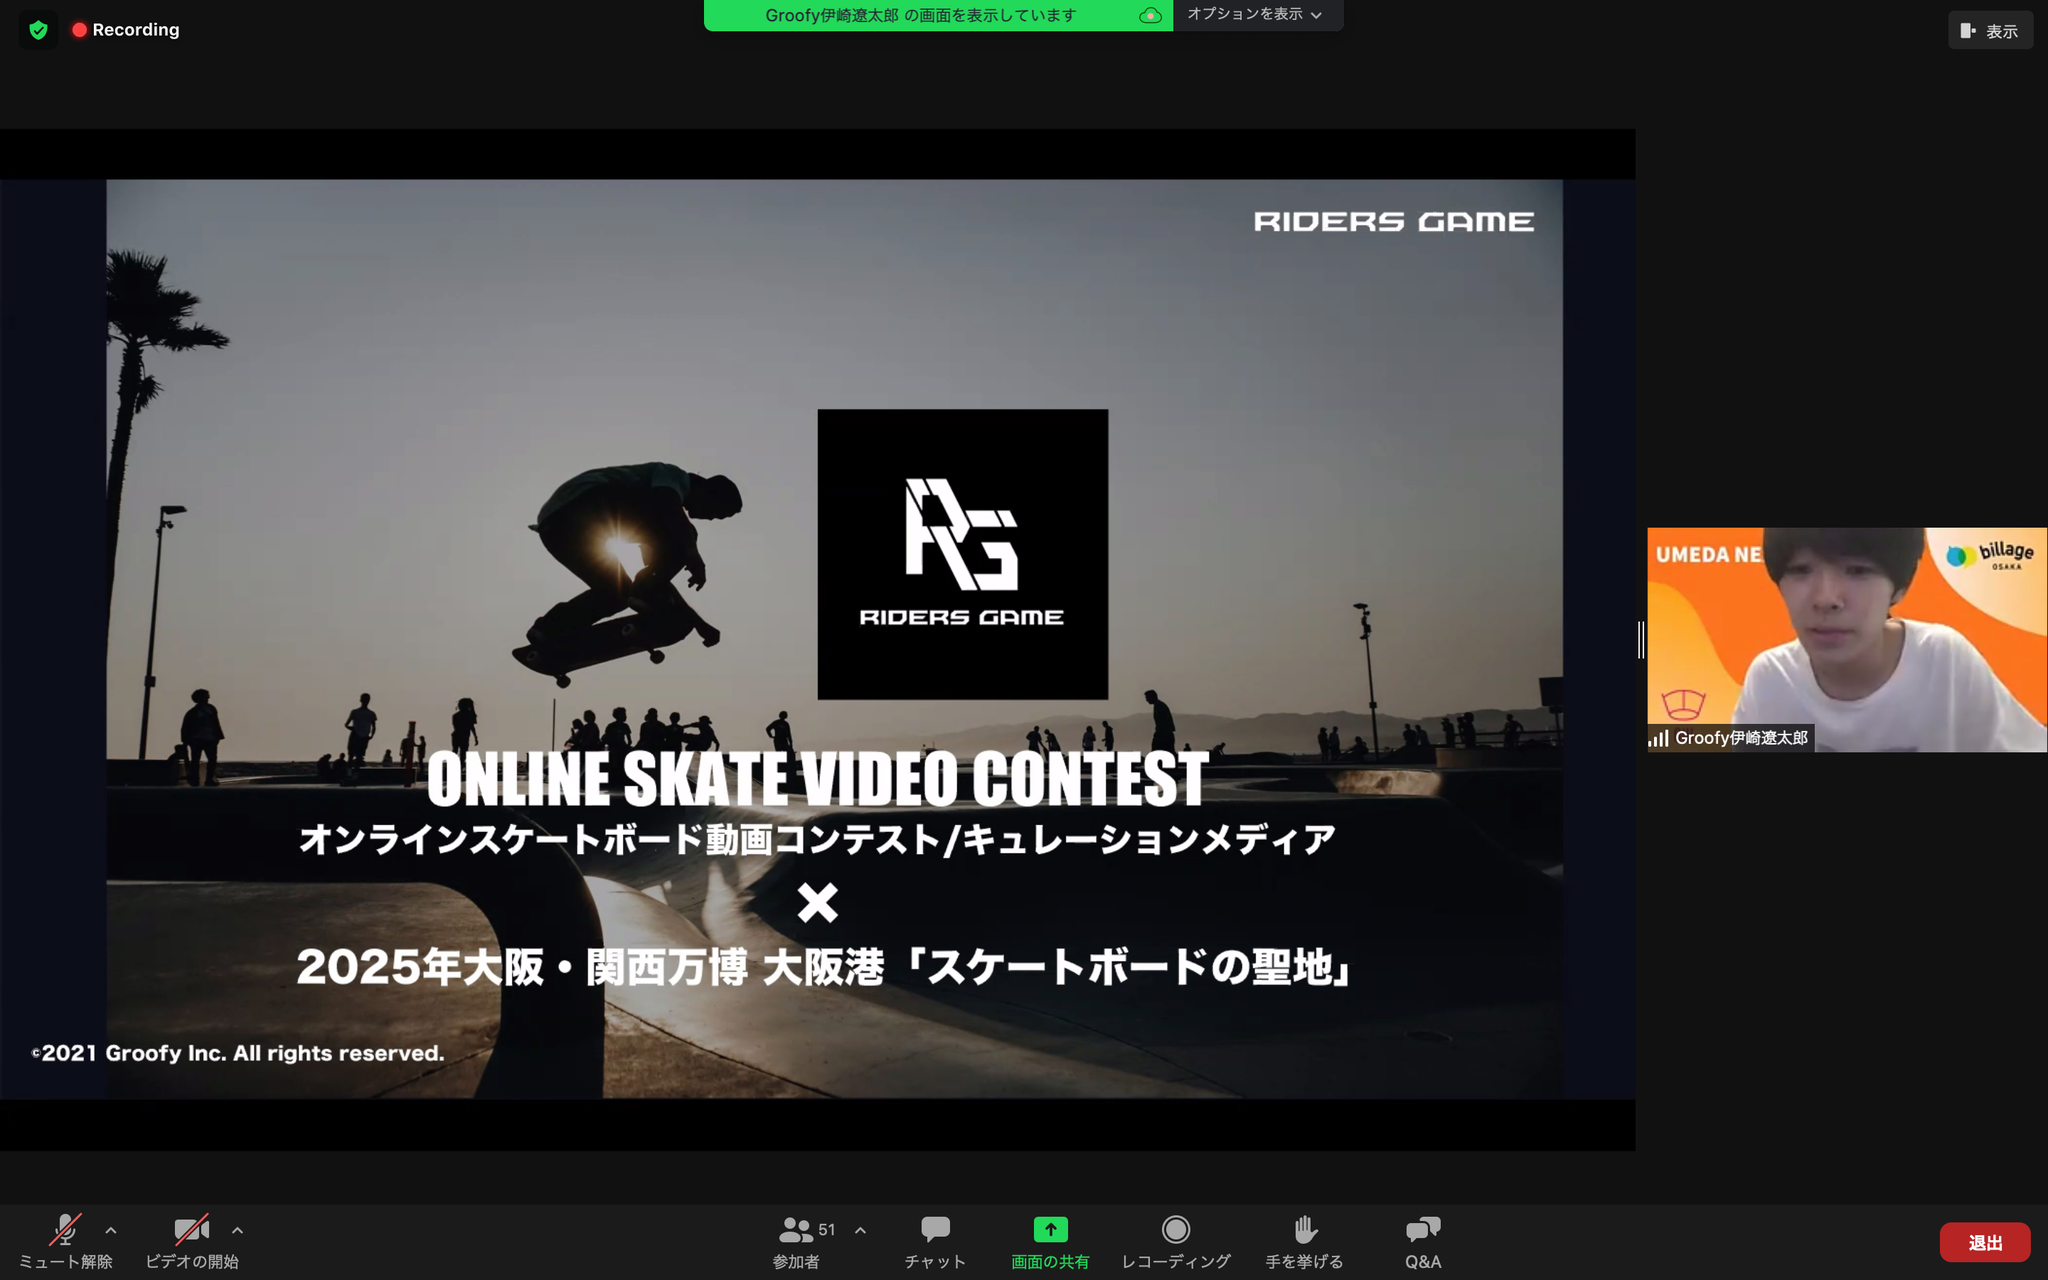Open オプションを表示 dropdown menu
The width and height of the screenshot is (2048, 1280).
pyautogui.click(x=1255, y=15)
